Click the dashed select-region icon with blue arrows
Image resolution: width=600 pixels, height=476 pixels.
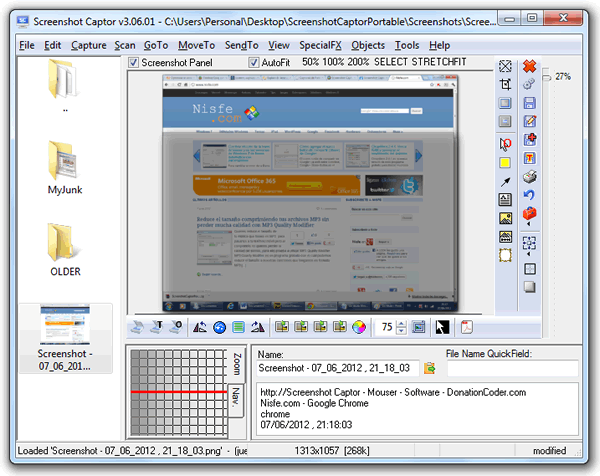coord(530,243)
